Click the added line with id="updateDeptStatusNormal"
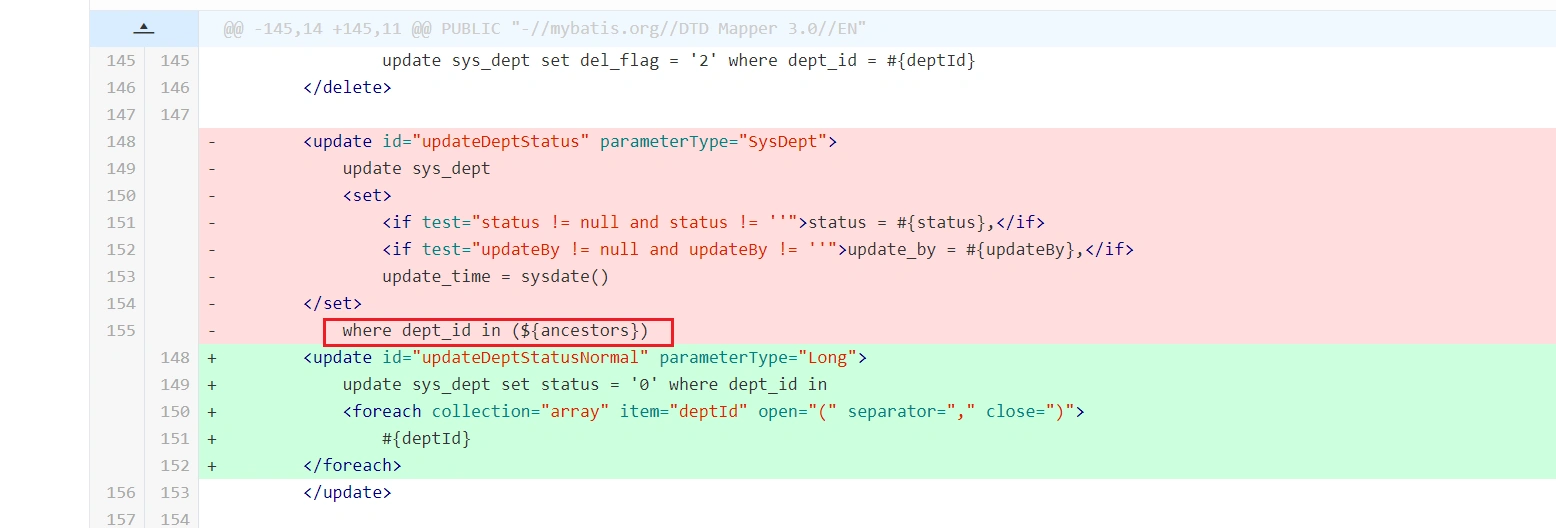 click(x=584, y=358)
